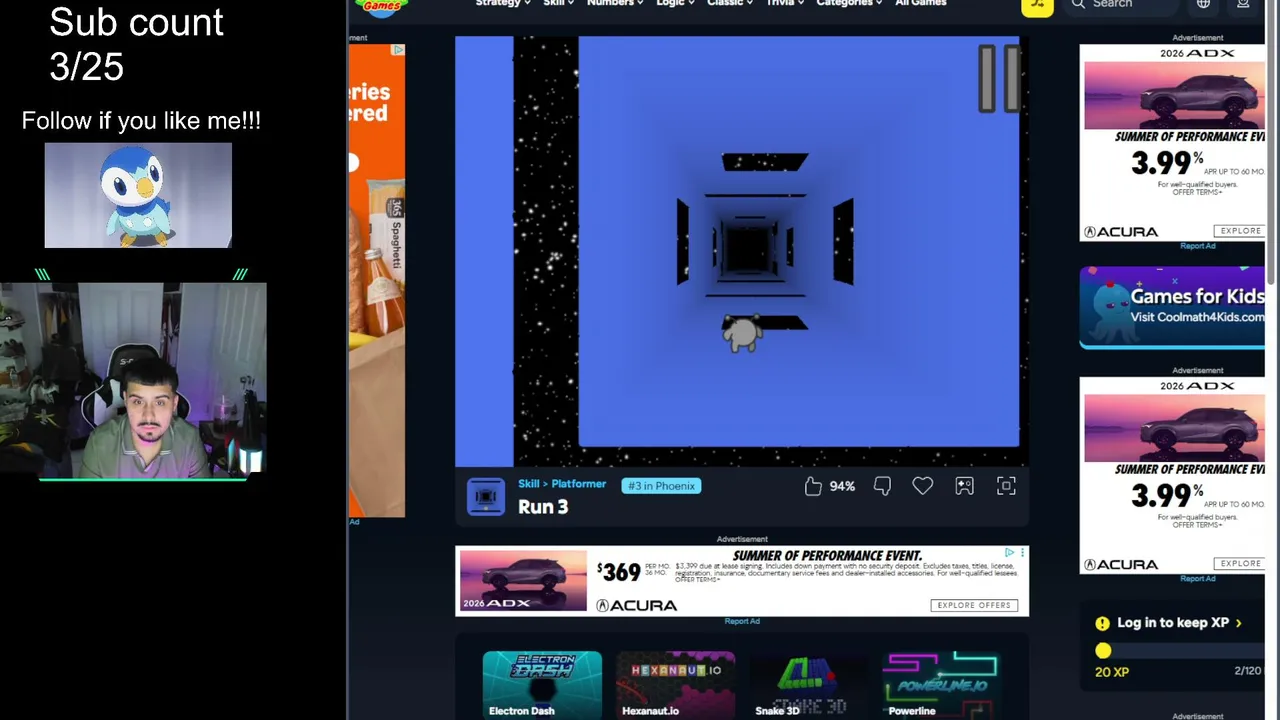Viewport: 1280px width, 720px height.
Task: Expand the Categories dropdown menu
Action: coord(849,4)
